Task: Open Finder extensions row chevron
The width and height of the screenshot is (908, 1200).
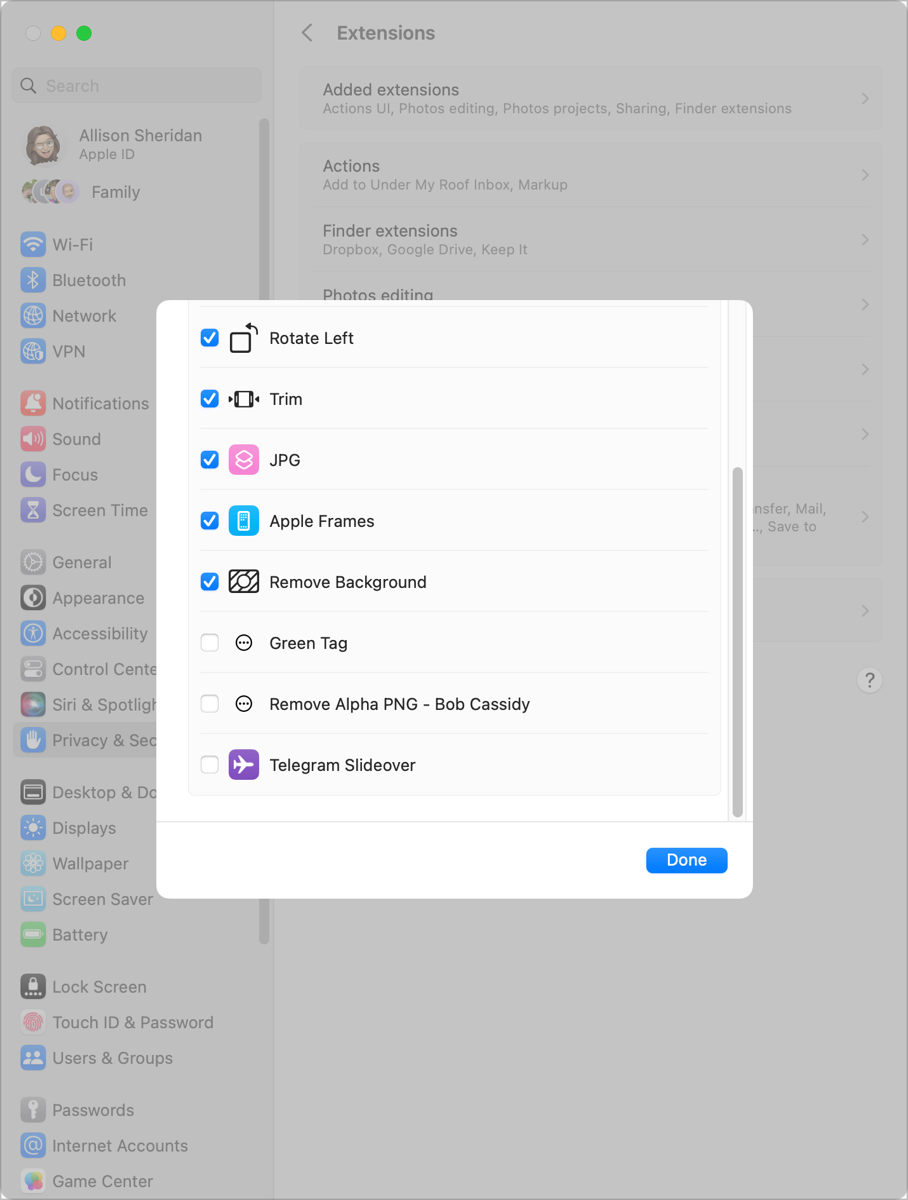Action: 865,240
